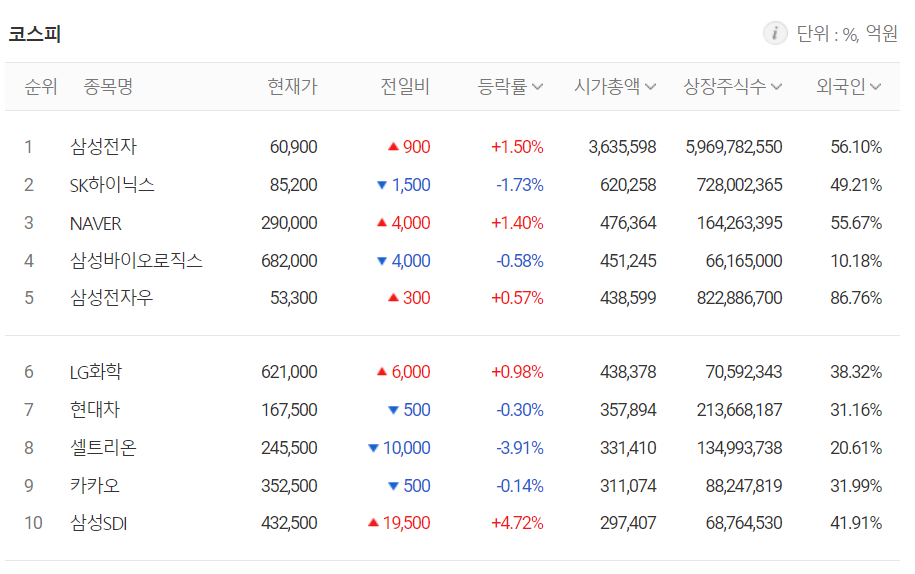Screen dimensions: 915x574
Task: Open the 상장주식수 sort dropdown
Action: click(732, 86)
